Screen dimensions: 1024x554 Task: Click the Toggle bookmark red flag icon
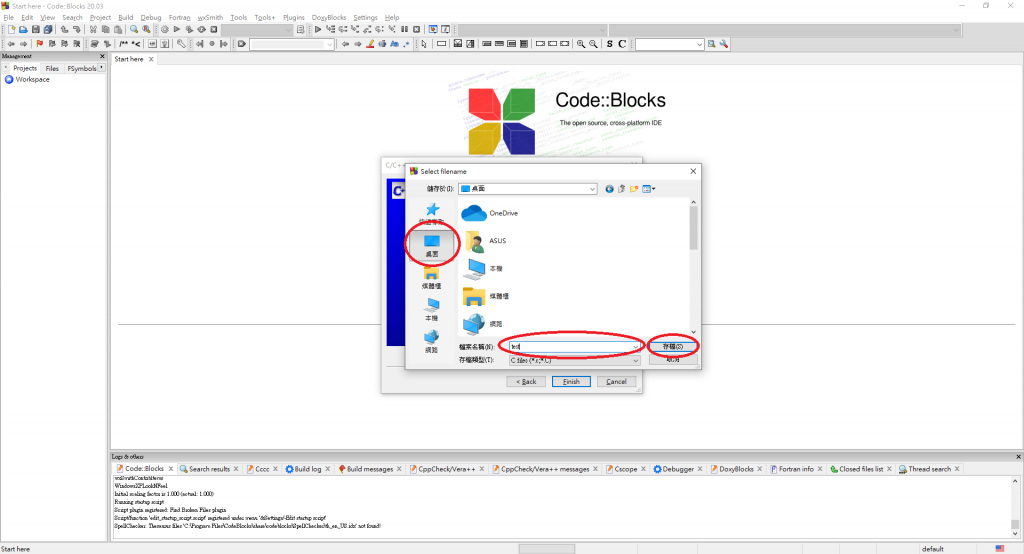coord(39,44)
